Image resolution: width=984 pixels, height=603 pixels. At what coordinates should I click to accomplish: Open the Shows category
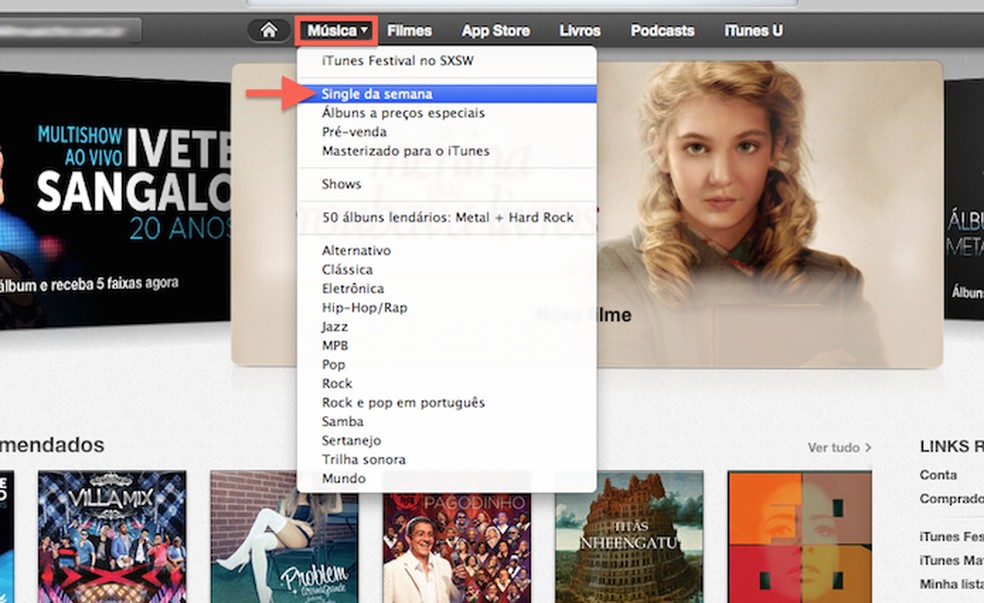[340, 184]
